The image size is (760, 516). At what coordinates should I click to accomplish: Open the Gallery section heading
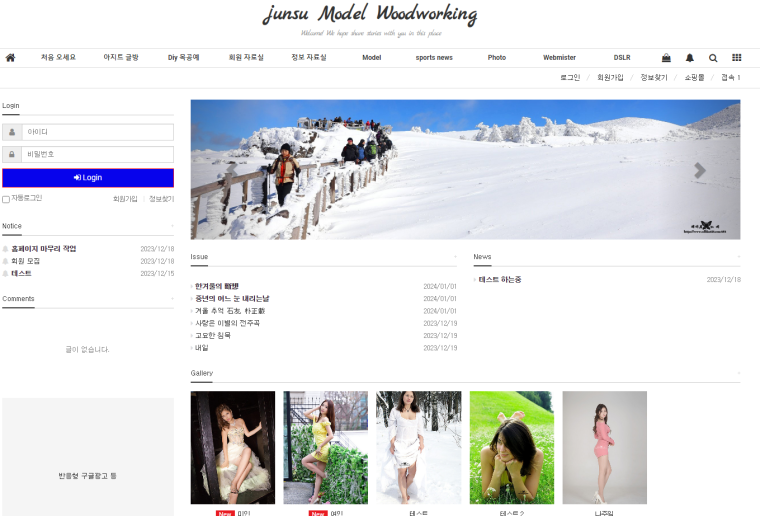click(x=202, y=373)
